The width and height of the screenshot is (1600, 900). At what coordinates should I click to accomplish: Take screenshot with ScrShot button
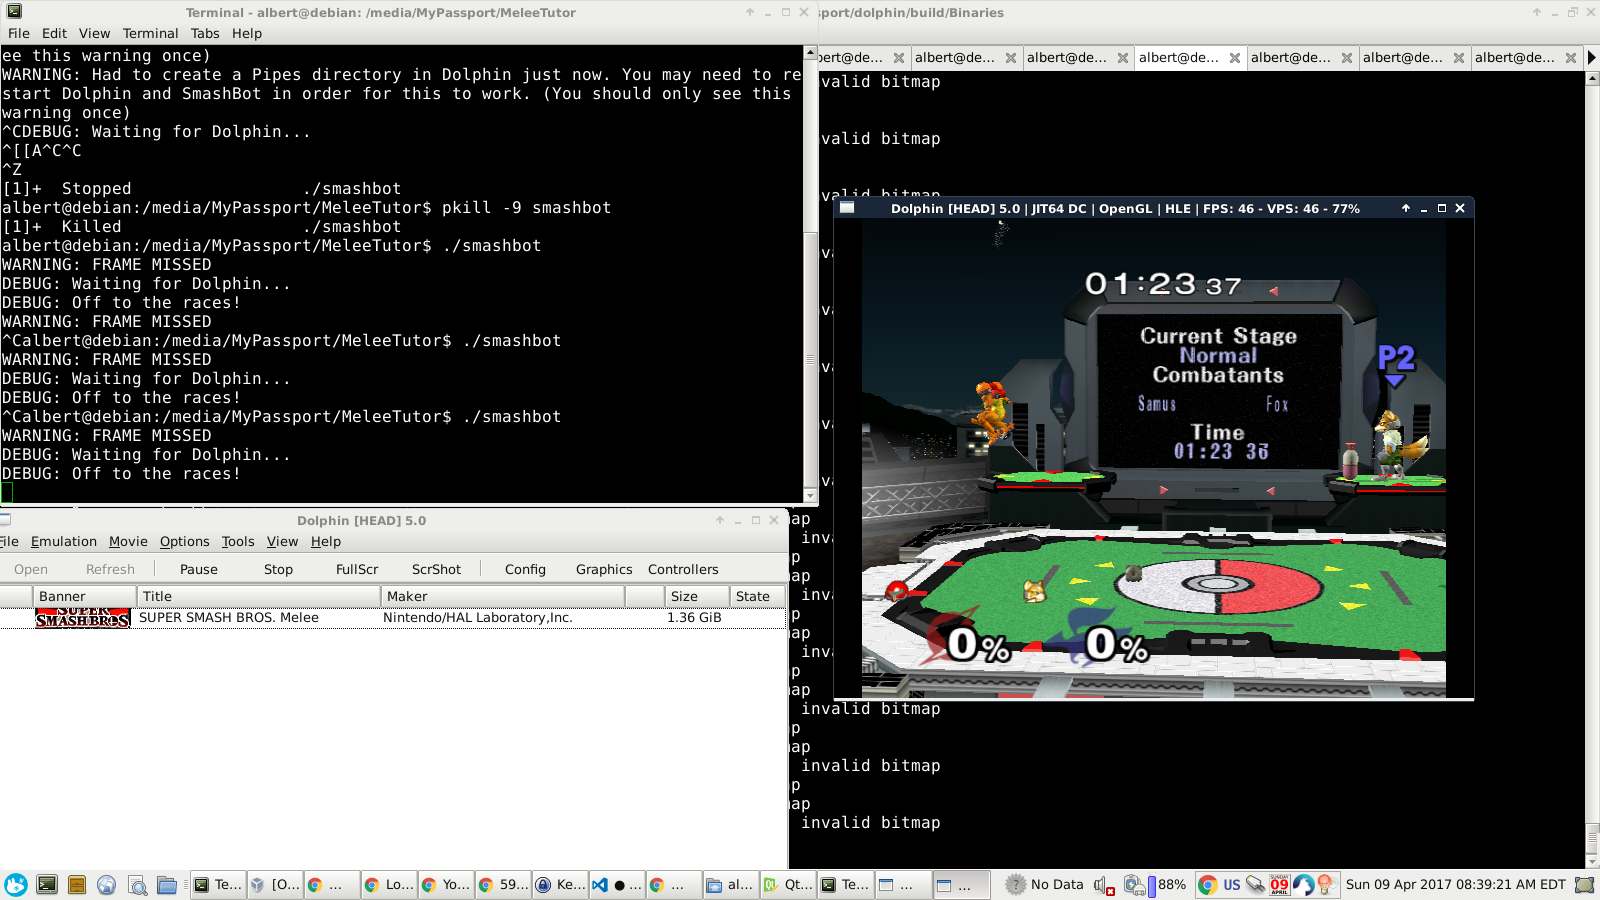click(x=437, y=569)
